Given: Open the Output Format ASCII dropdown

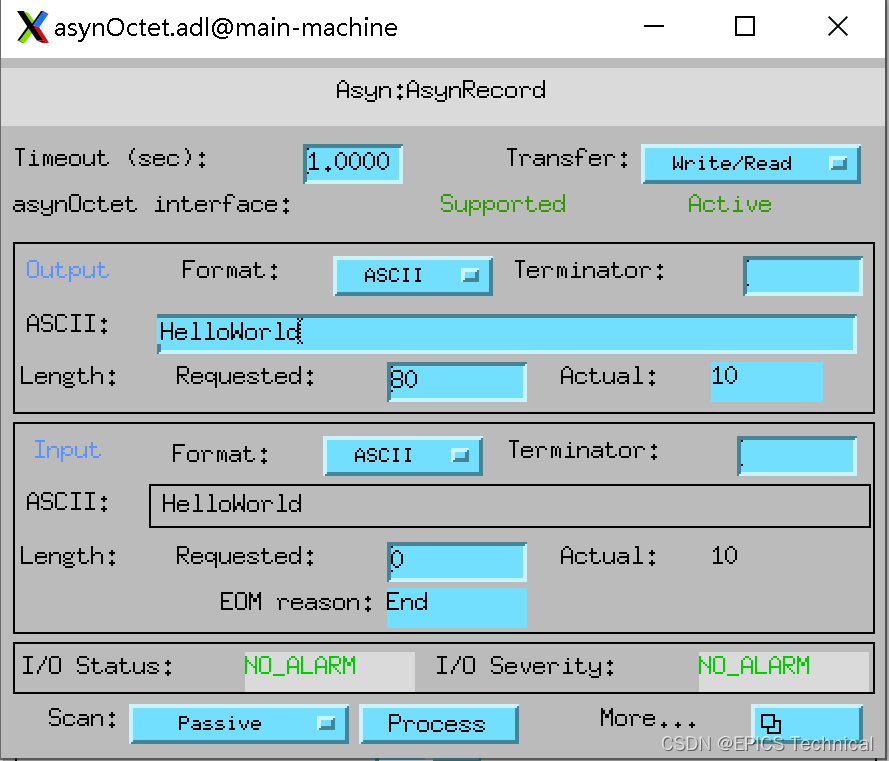Looking at the screenshot, I should point(413,277).
